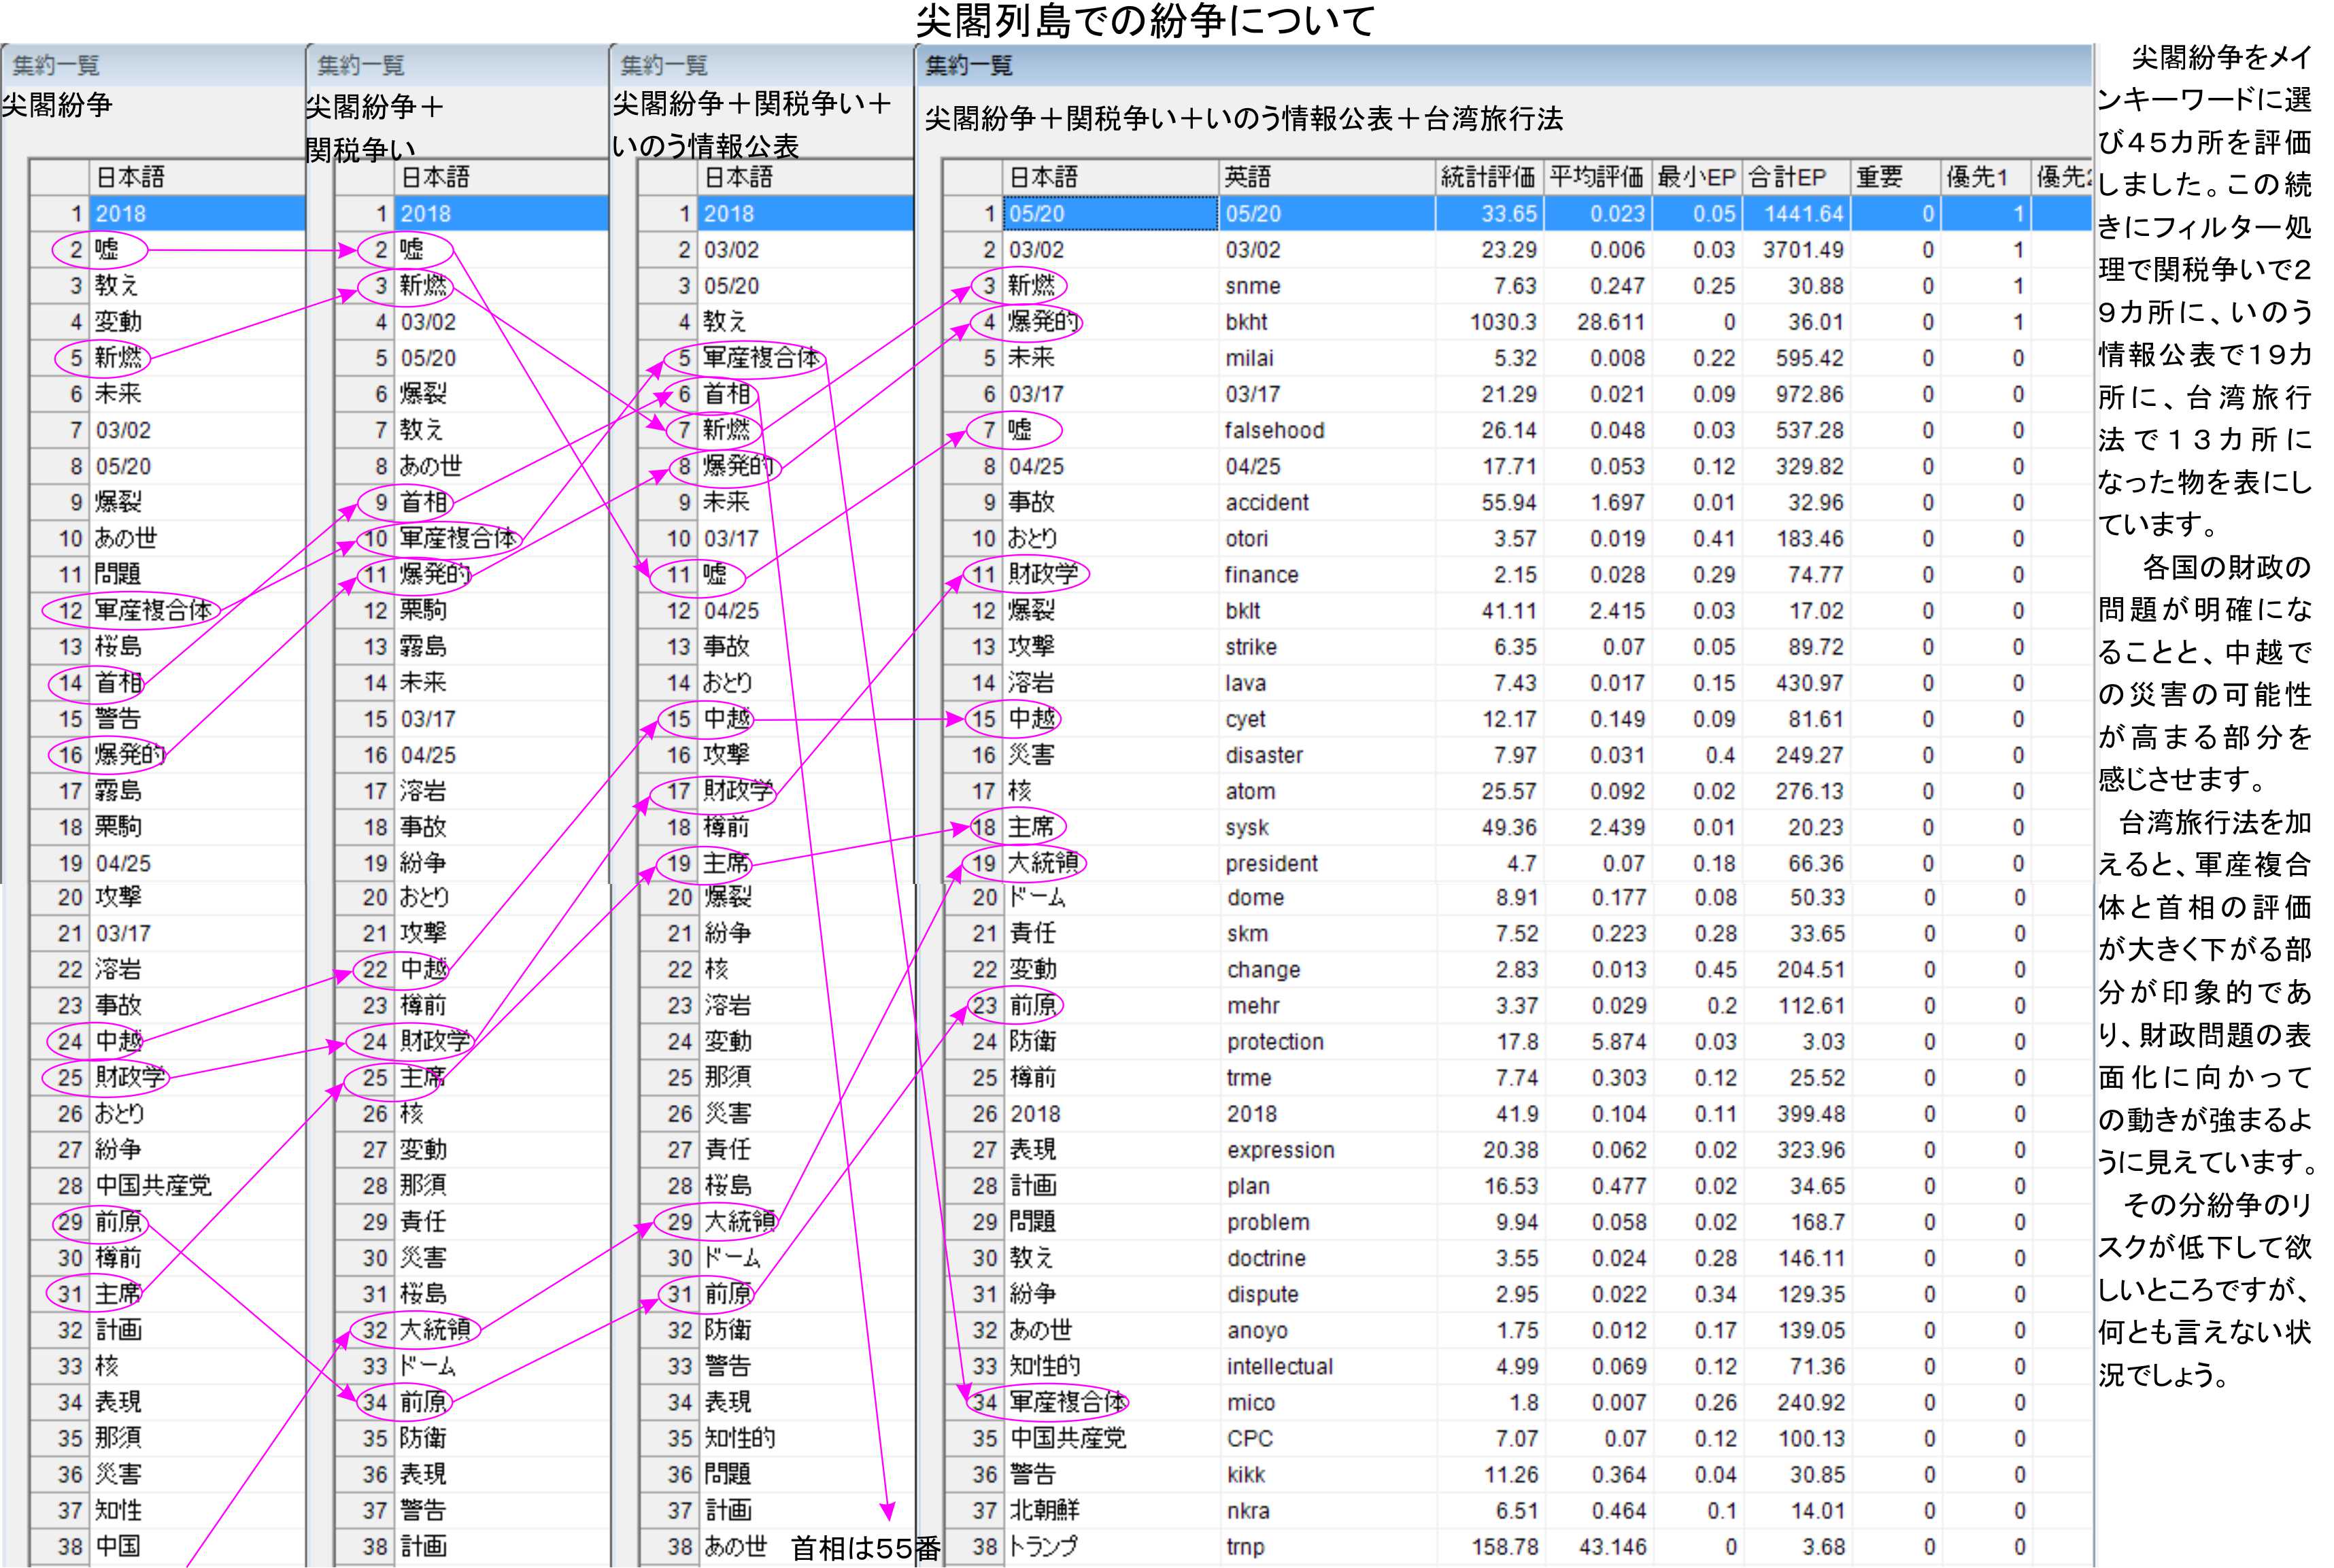Screen dimensions: 2334x1568
Task: Click the 統計評価 column header
Action: 1487,177
